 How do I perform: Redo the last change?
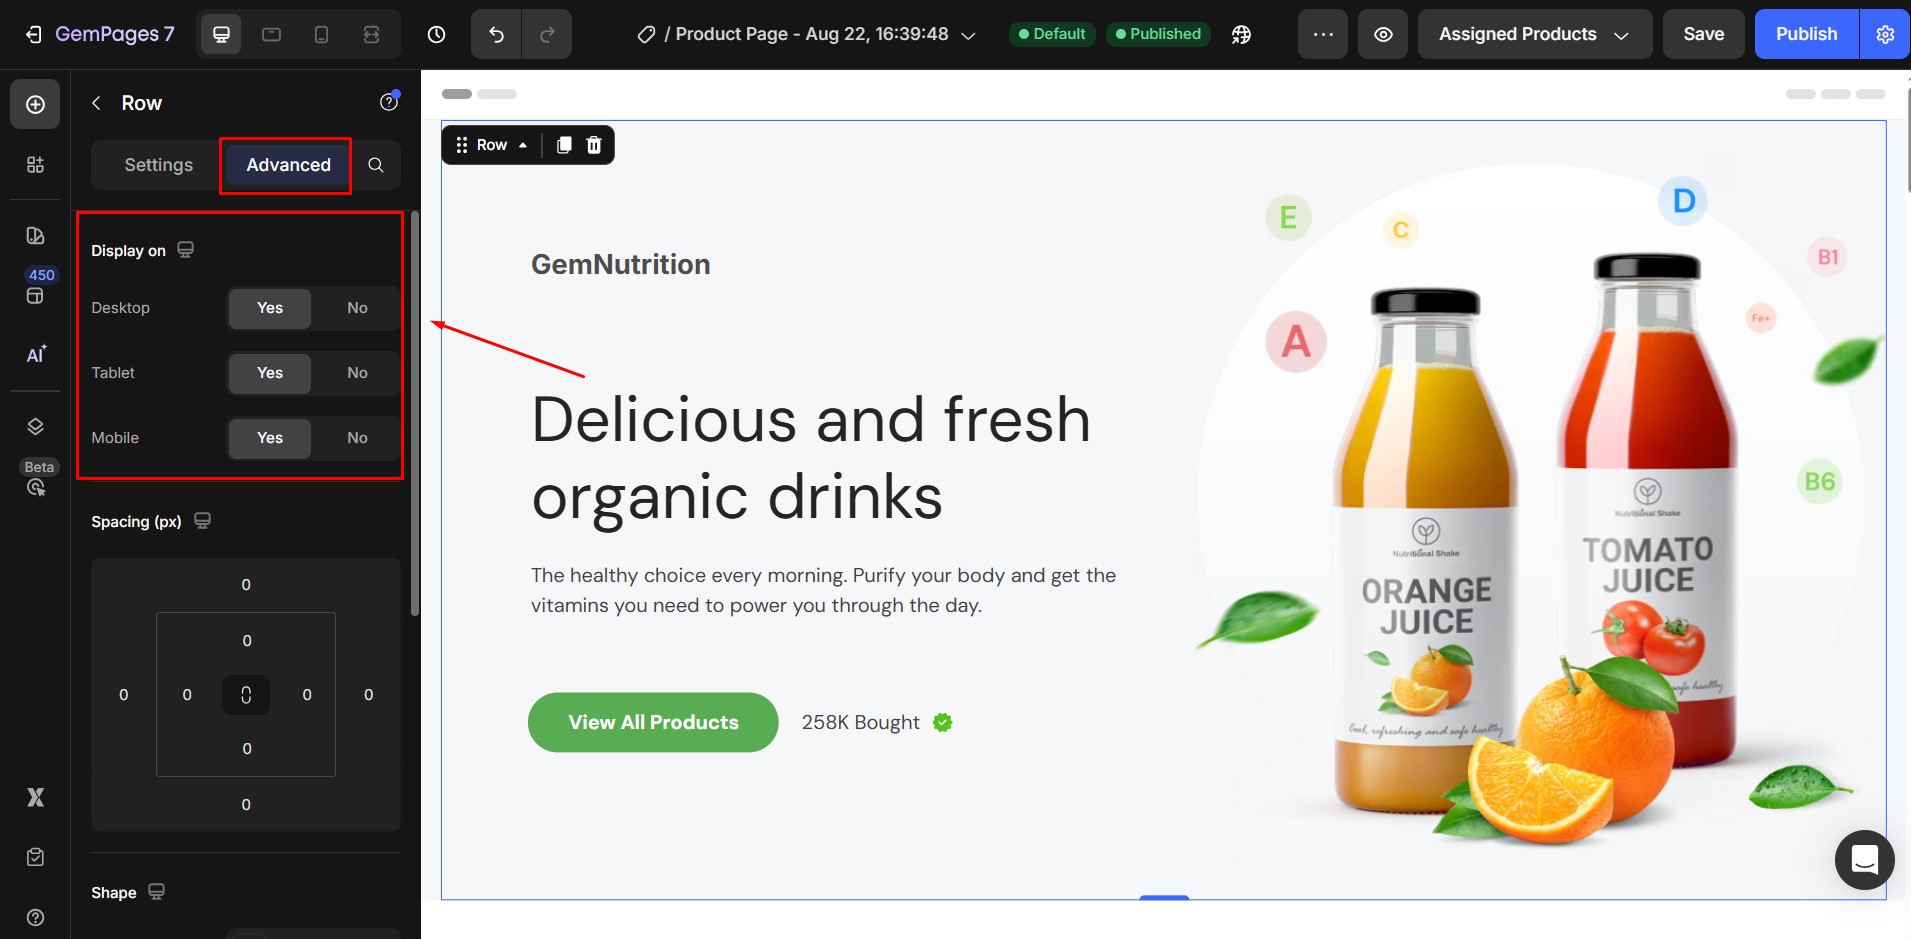[547, 35]
